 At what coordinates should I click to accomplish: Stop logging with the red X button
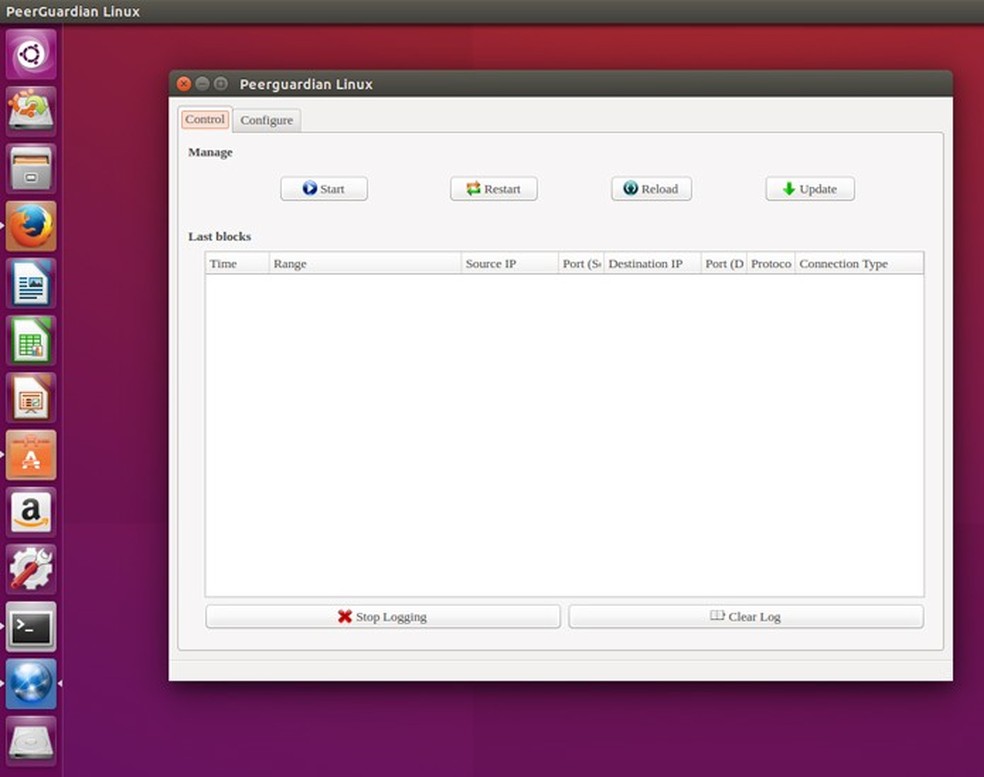(x=382, y=617)
